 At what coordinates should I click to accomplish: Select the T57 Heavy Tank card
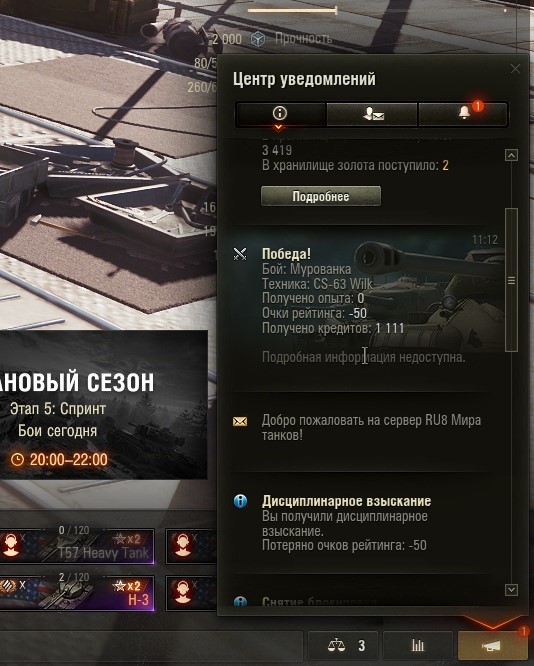click(x=77, y=546)
